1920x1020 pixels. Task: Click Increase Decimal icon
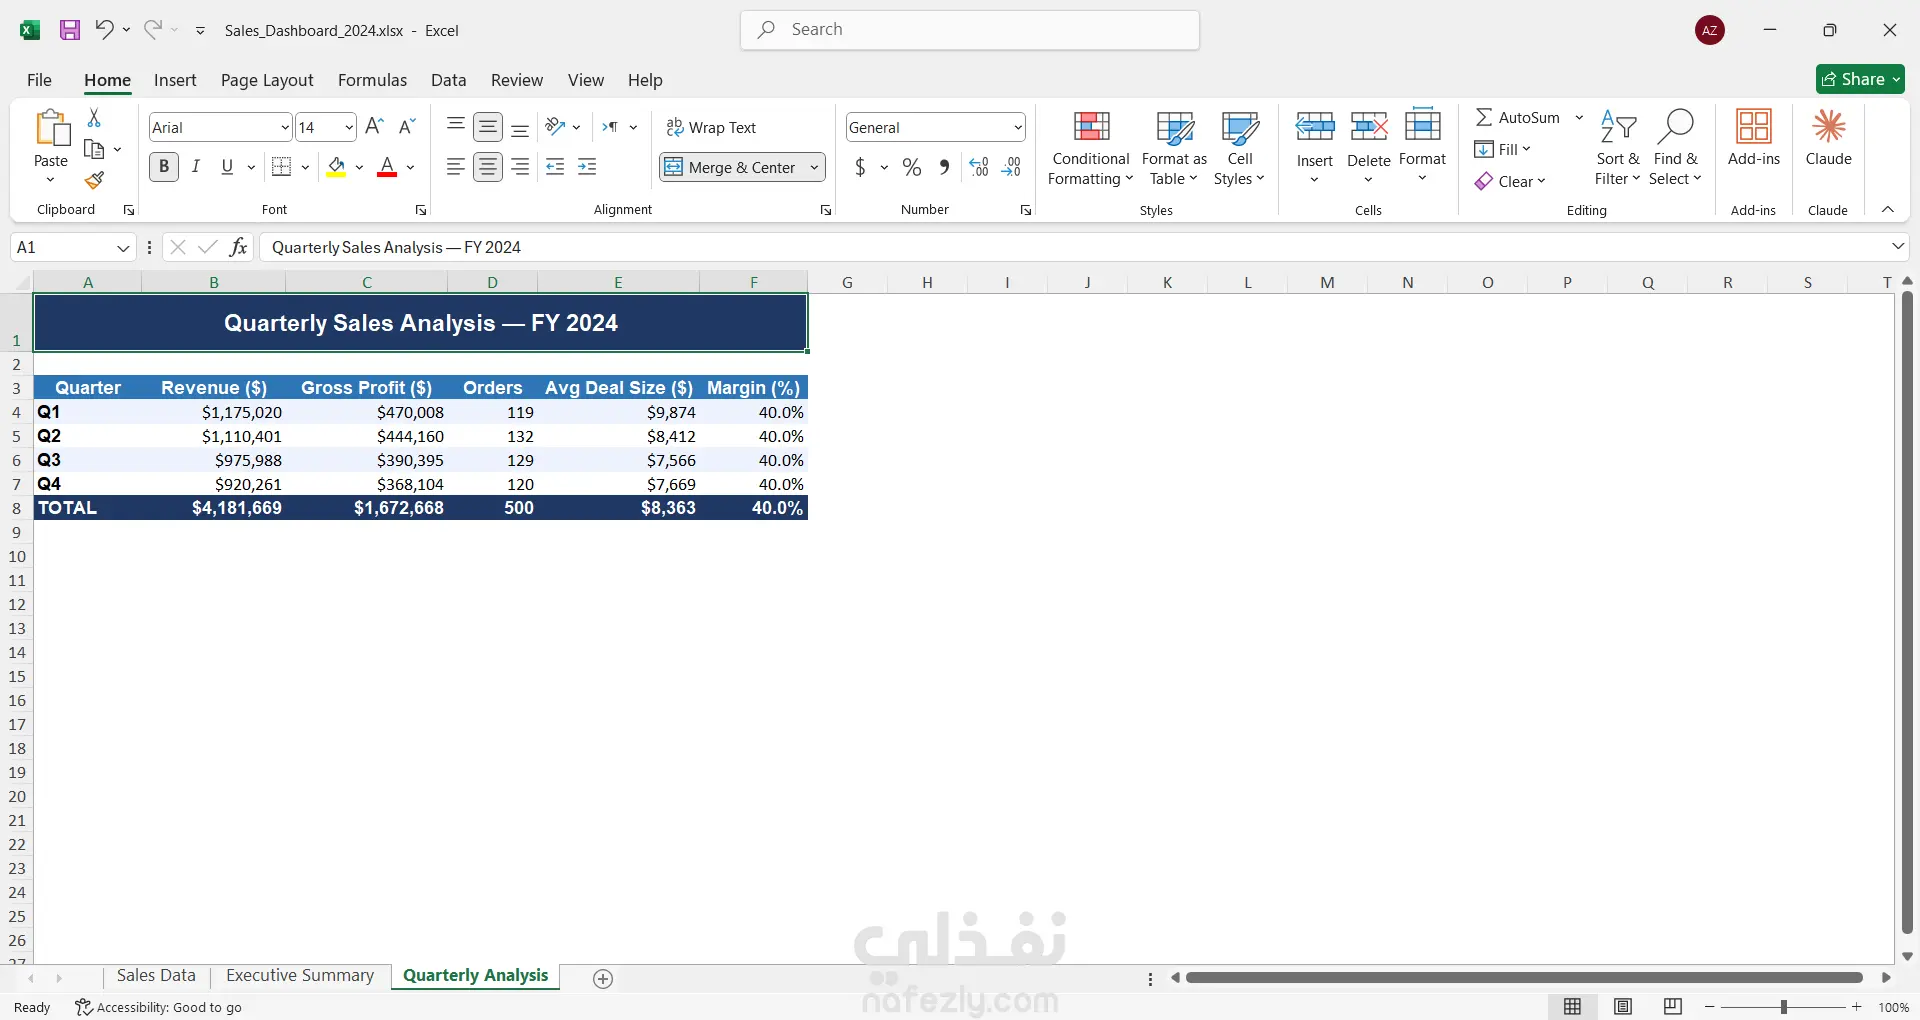979,167
